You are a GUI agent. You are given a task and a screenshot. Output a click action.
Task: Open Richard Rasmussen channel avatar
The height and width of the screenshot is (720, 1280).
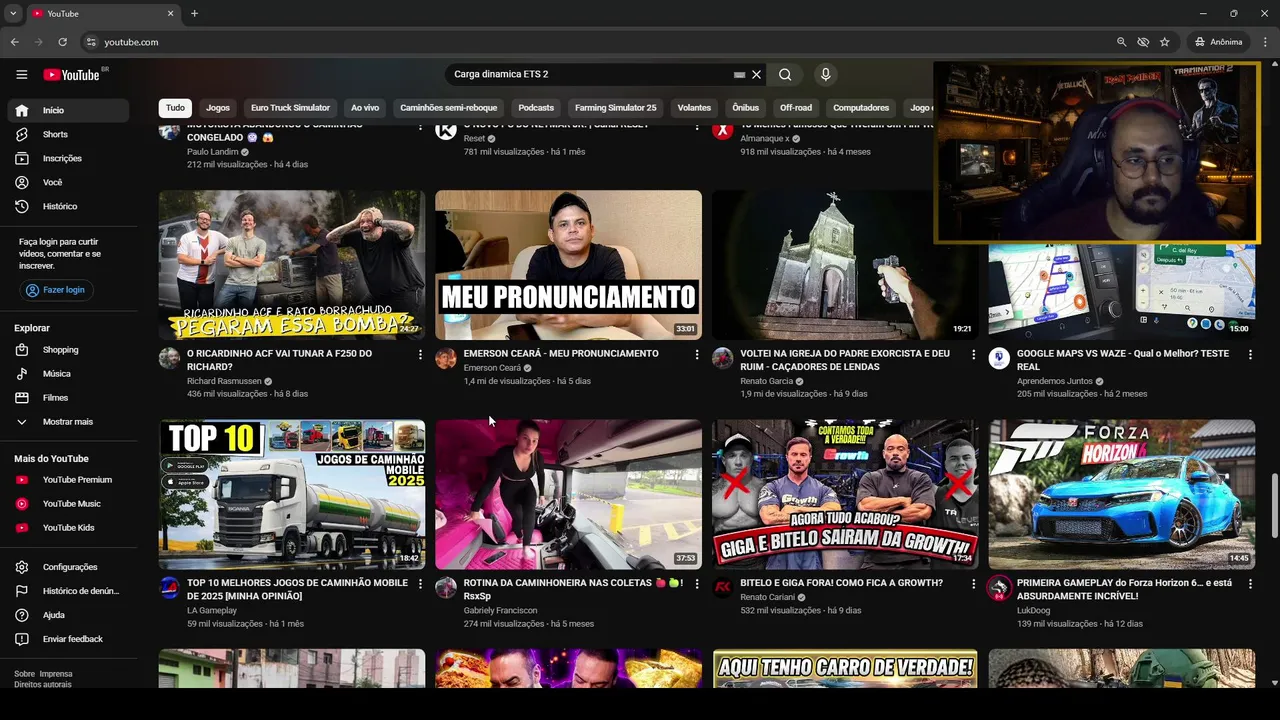(x=169, y=358)
